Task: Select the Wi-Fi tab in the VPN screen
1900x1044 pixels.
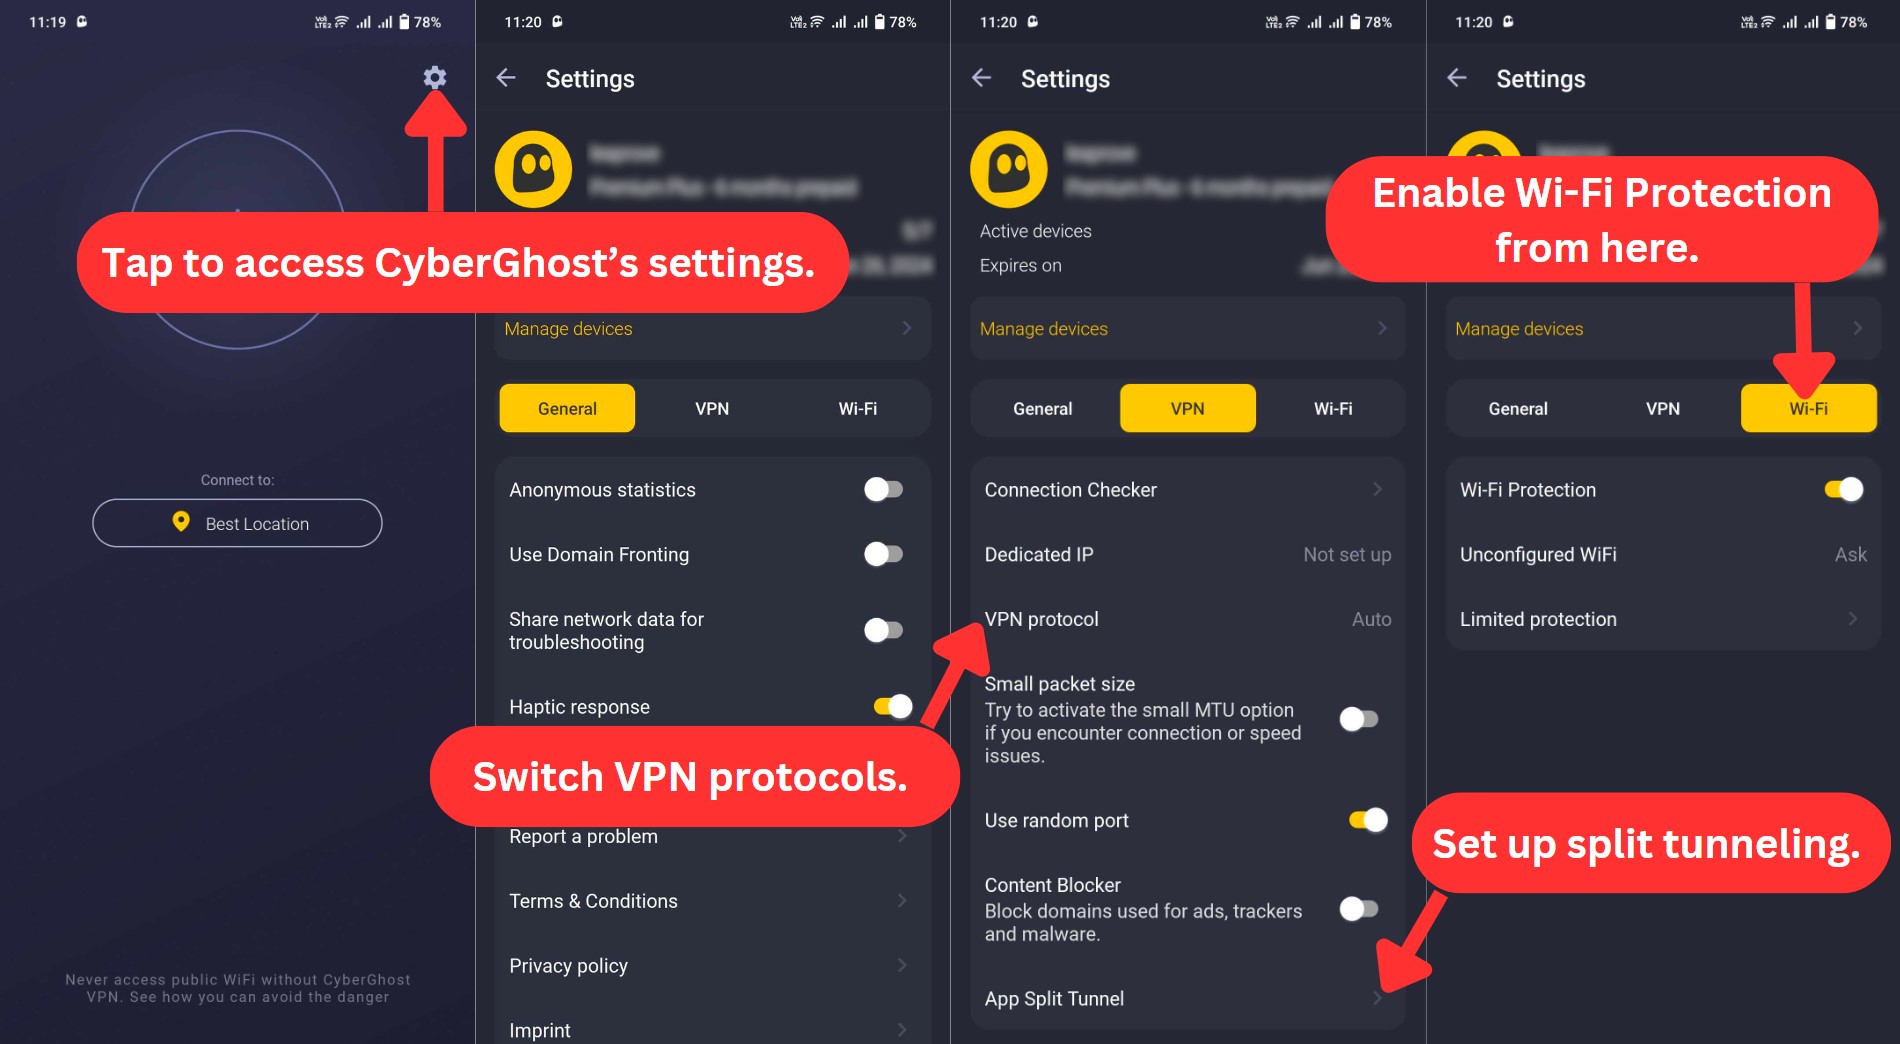Action: (1332, 408)
